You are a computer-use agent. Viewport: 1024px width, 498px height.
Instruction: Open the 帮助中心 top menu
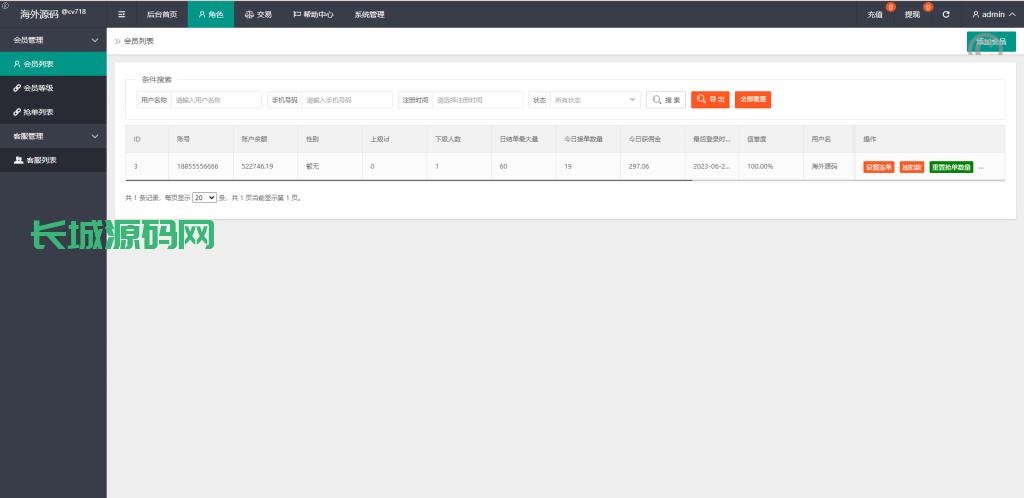tap(313, 15)
